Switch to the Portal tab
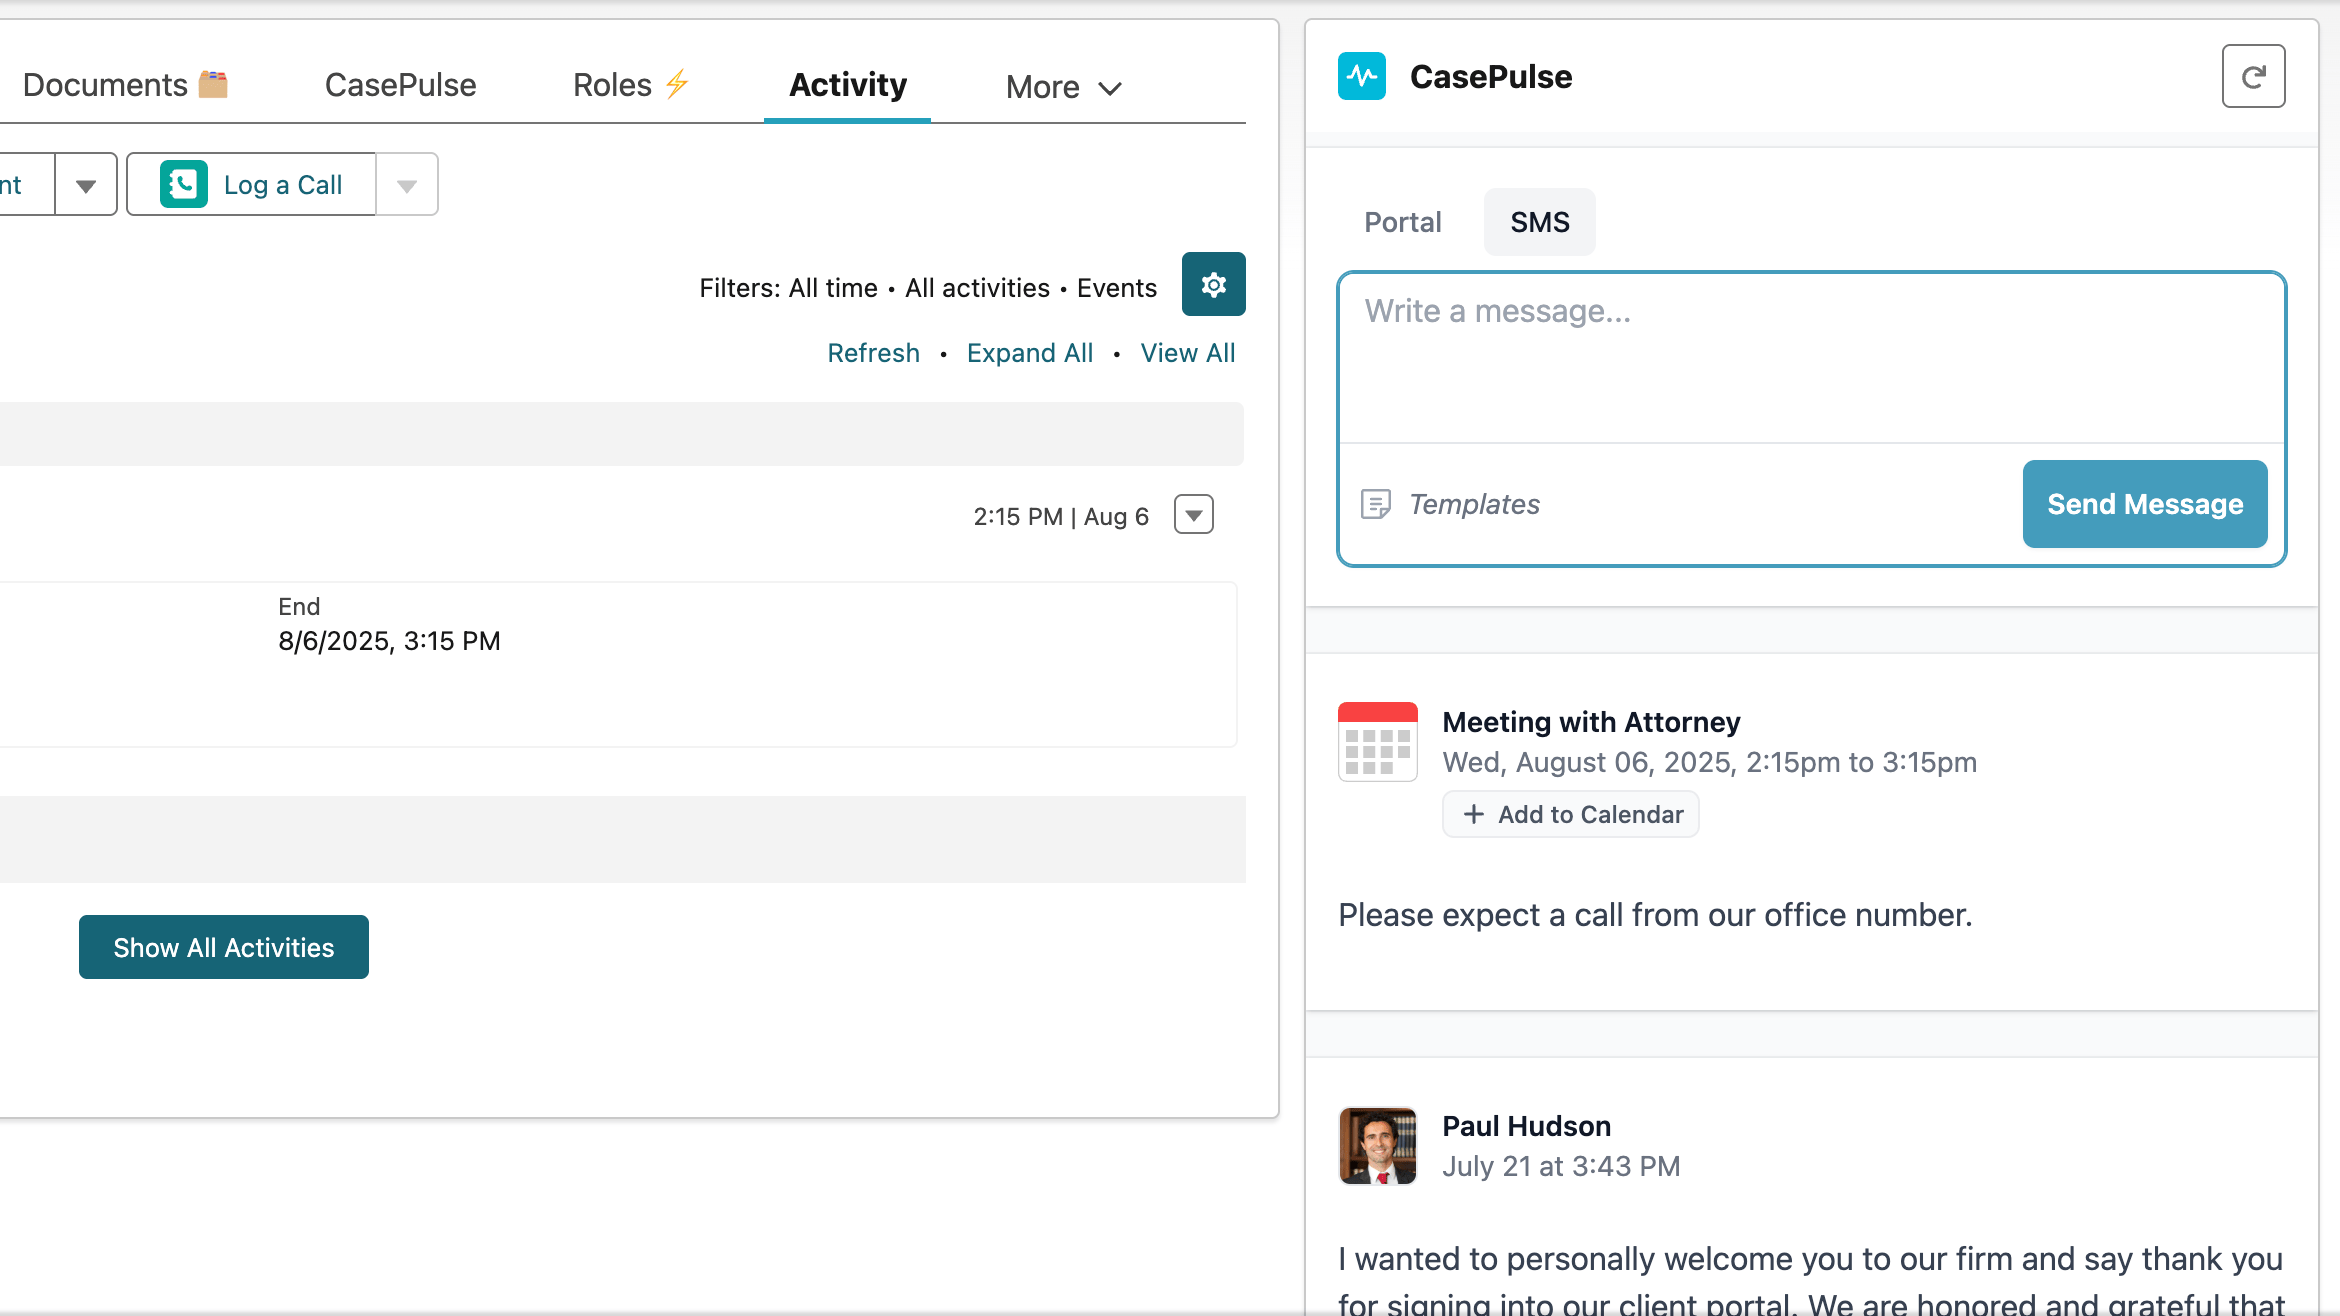This screenshot has height=1316, width=2340. coord(1402,222)
